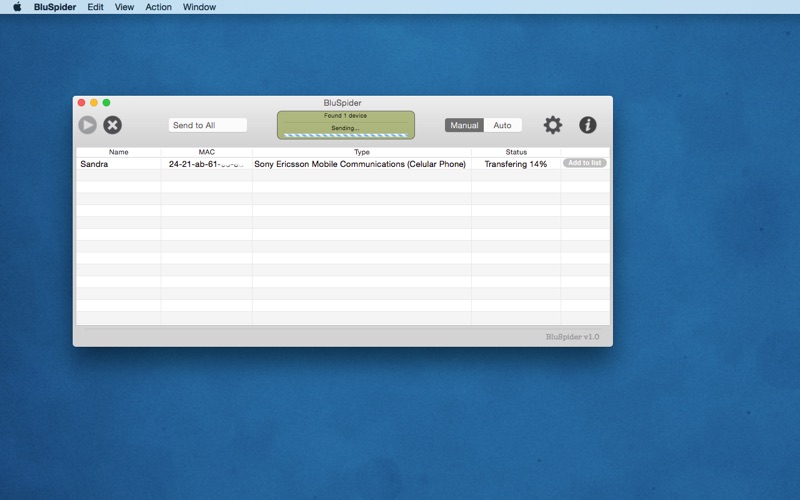Sort devices by Name column header
This screenshot has width=800, height=500.
[x=118, y=152]
